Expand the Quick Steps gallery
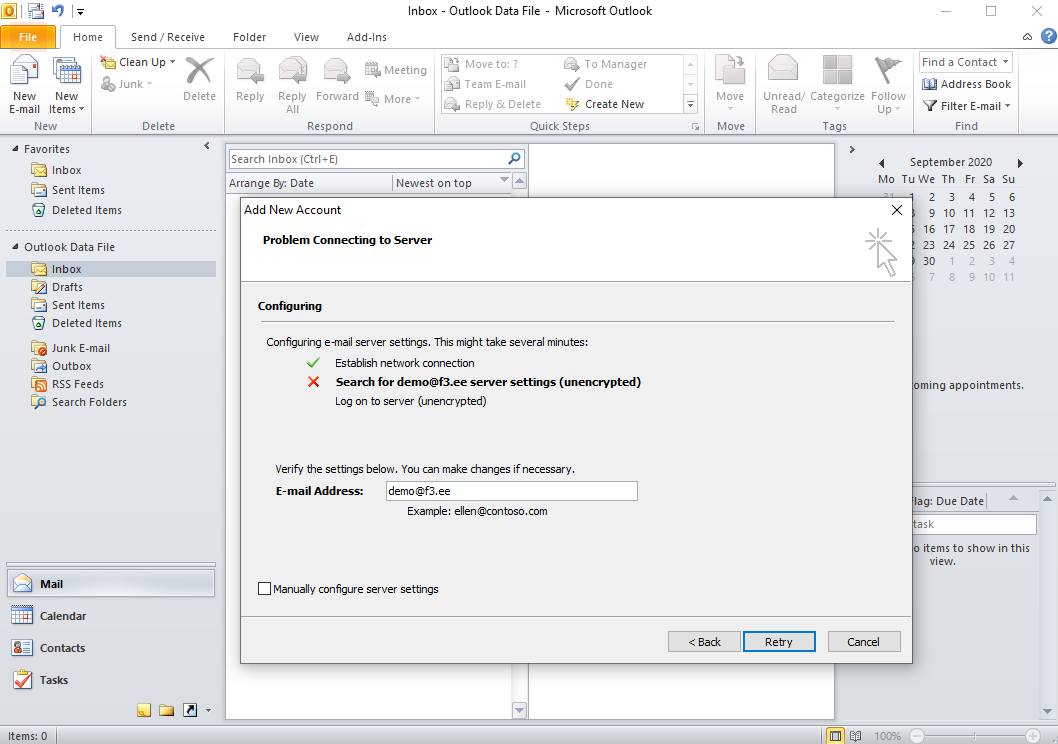 (x=690, y=105)
